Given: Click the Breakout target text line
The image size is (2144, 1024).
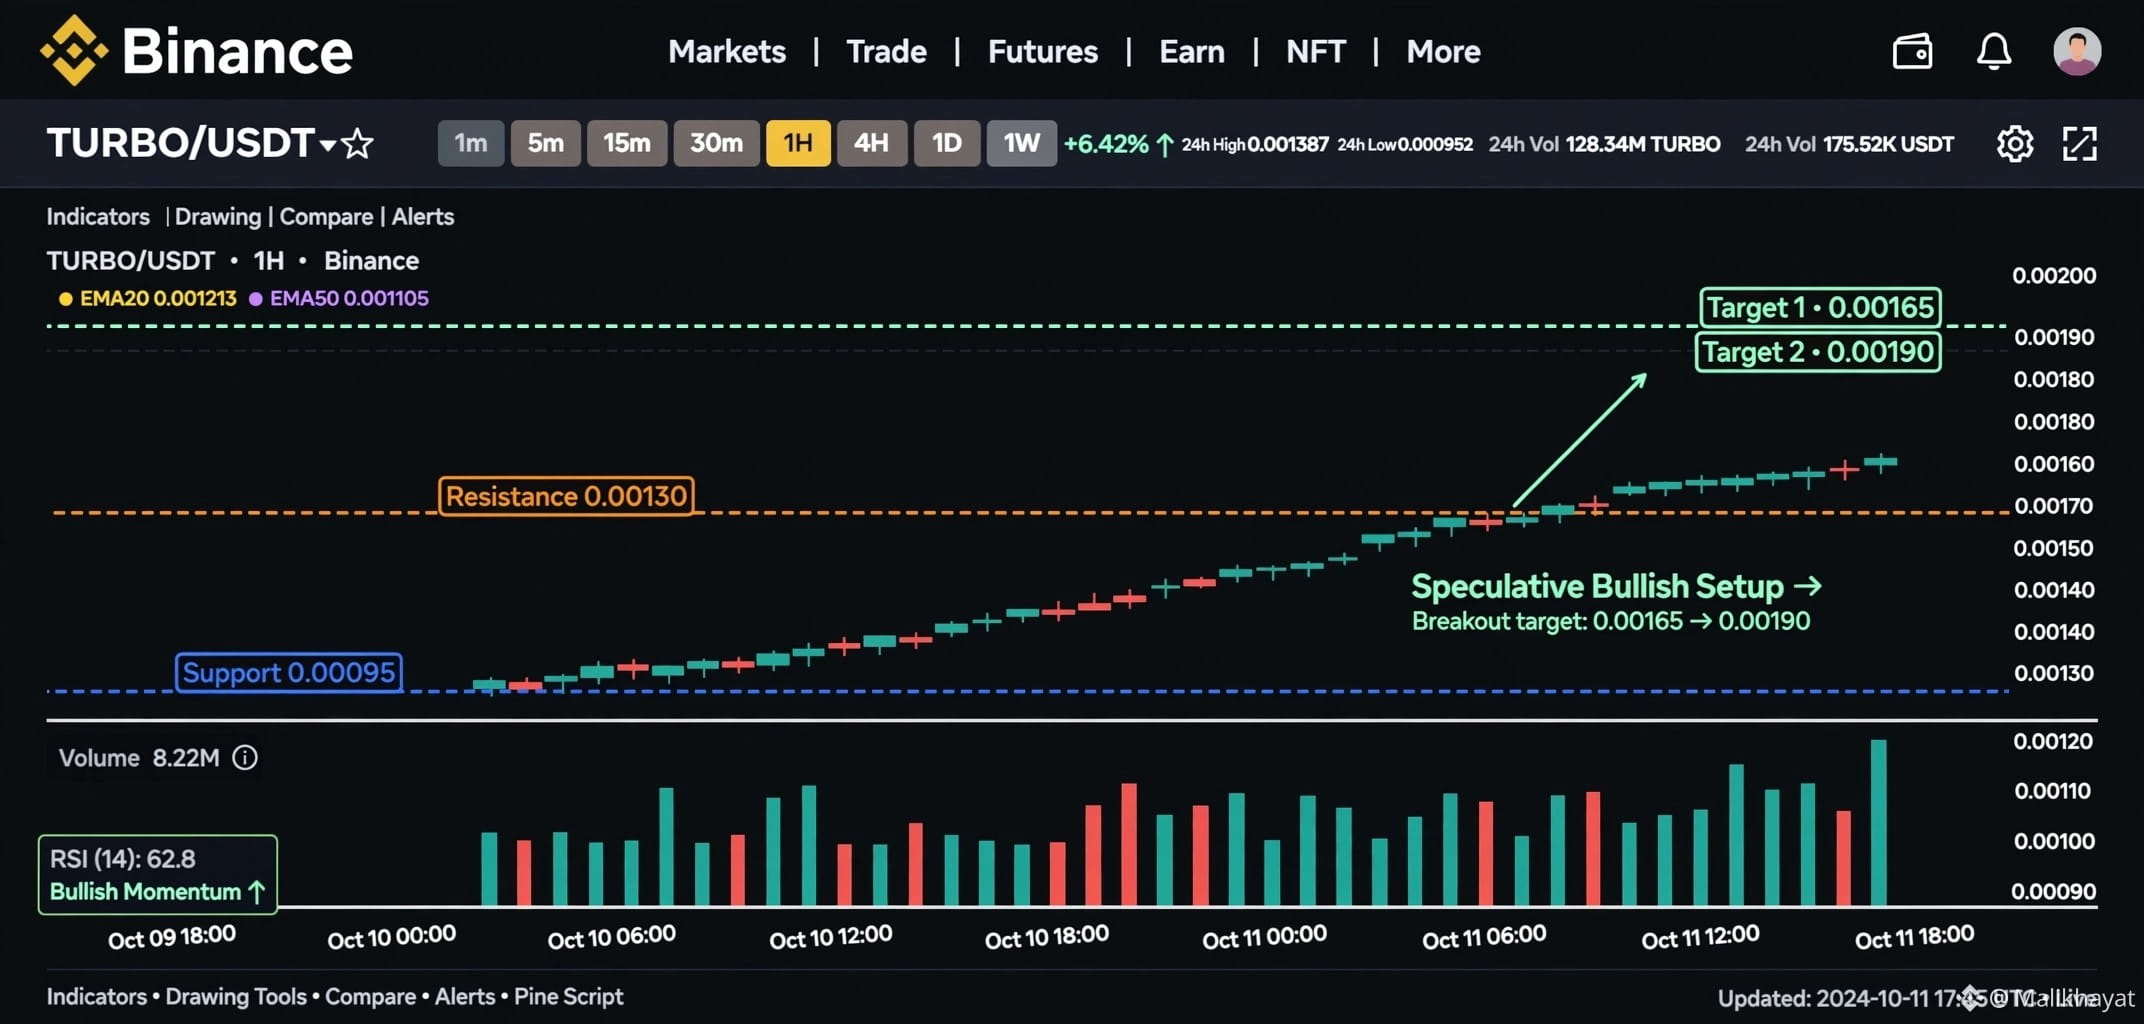Looking at the screenshot, I should click(1611, 621).
